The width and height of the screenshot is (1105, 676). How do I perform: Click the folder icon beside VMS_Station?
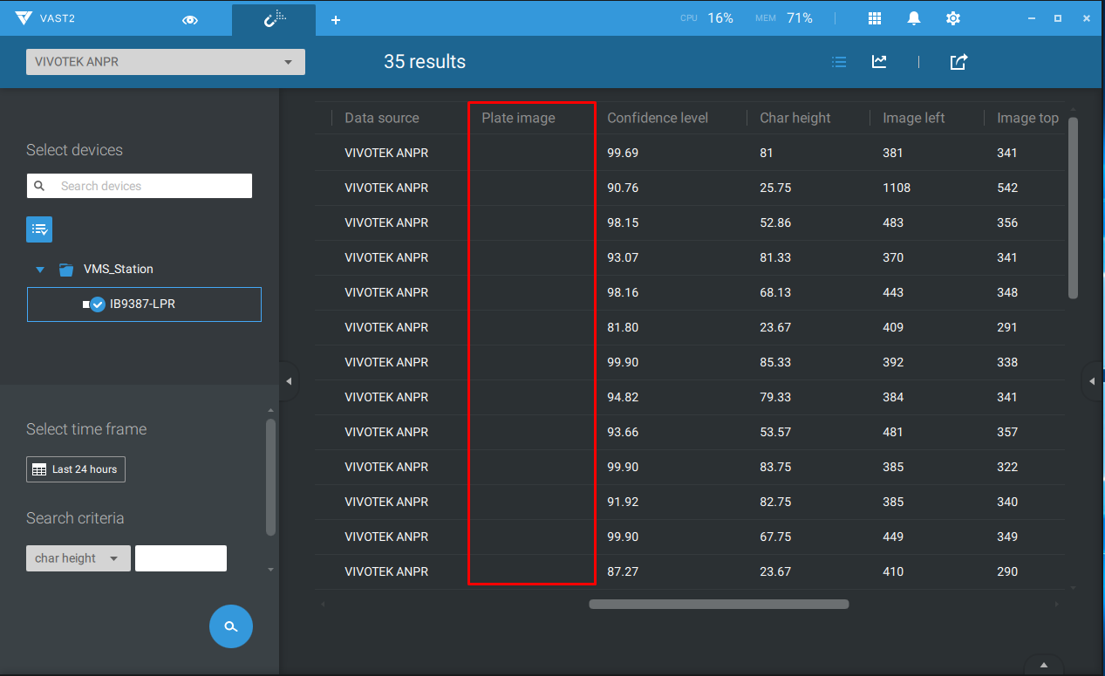point(66,268)
